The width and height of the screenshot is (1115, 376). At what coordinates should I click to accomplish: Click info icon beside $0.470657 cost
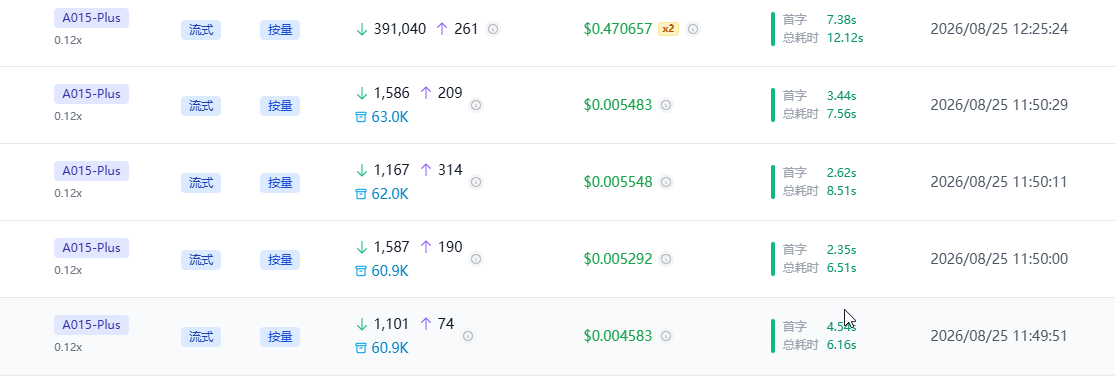693,29
